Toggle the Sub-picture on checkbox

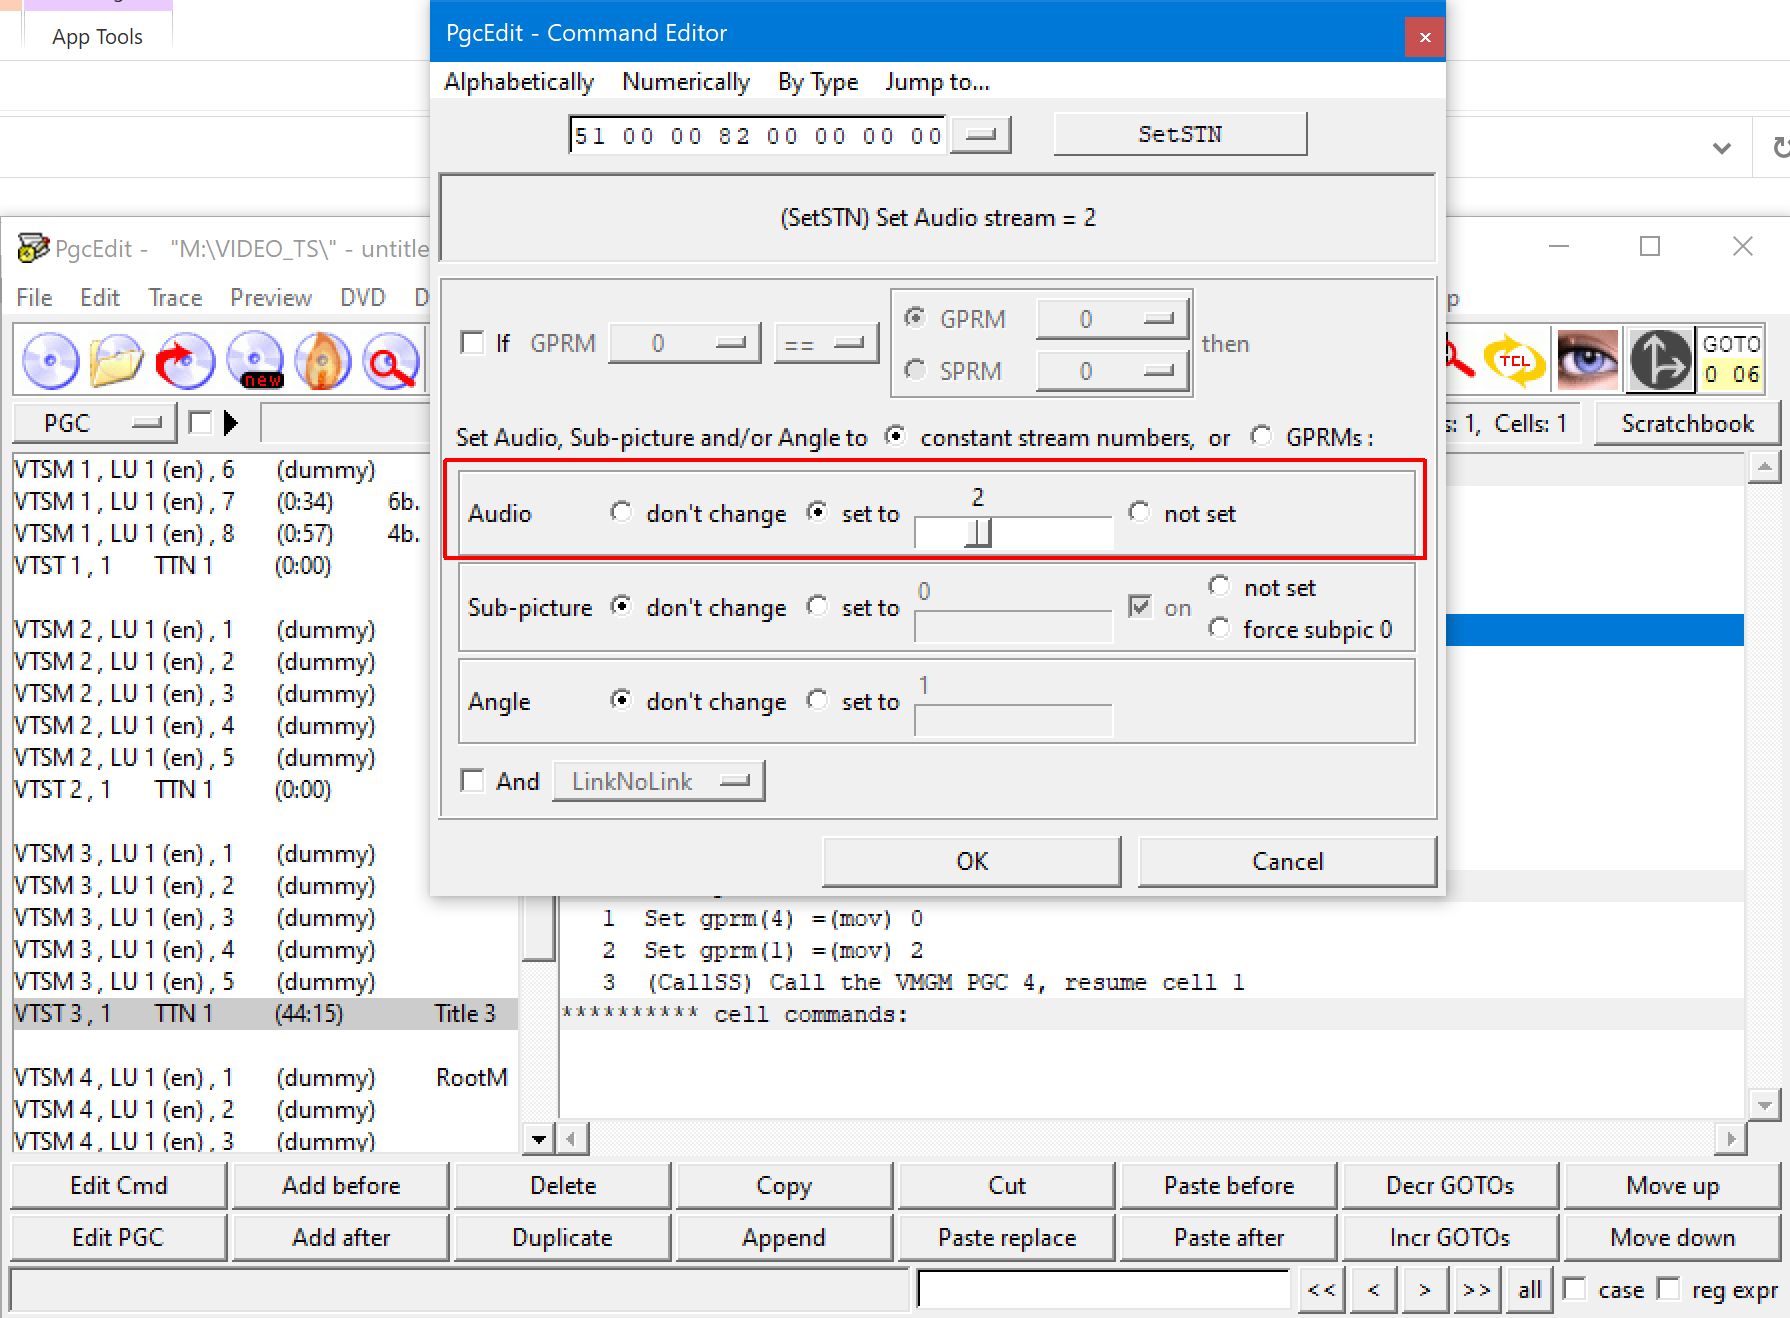1139,606
